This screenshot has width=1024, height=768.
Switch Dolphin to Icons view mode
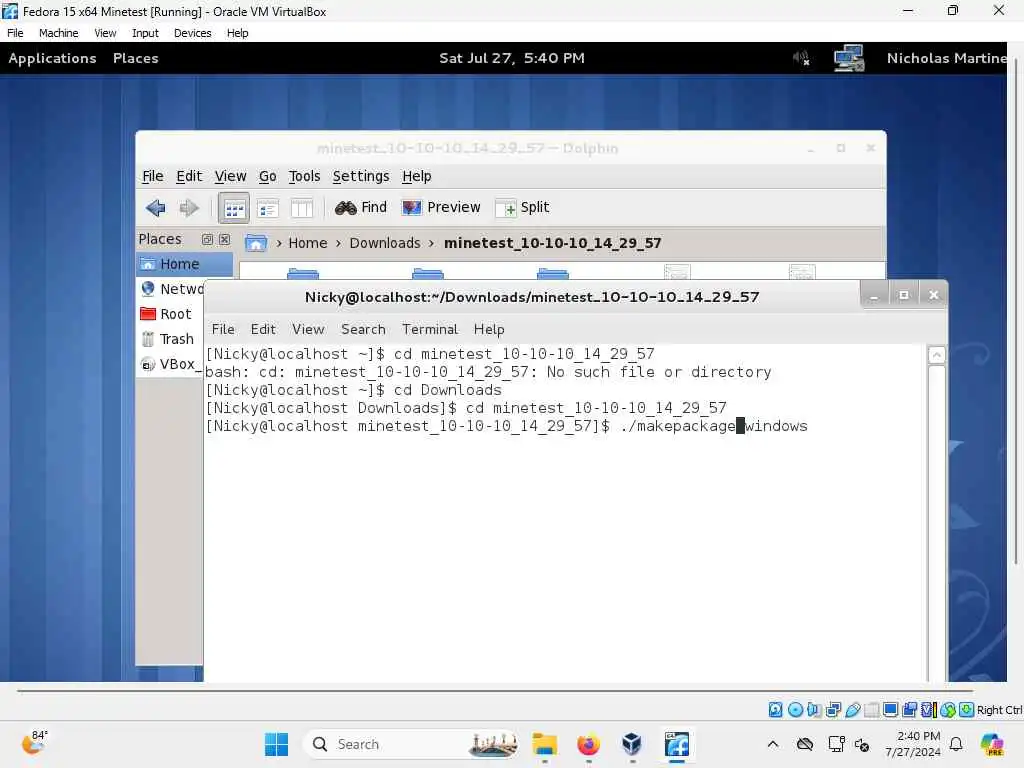[234, 208]
